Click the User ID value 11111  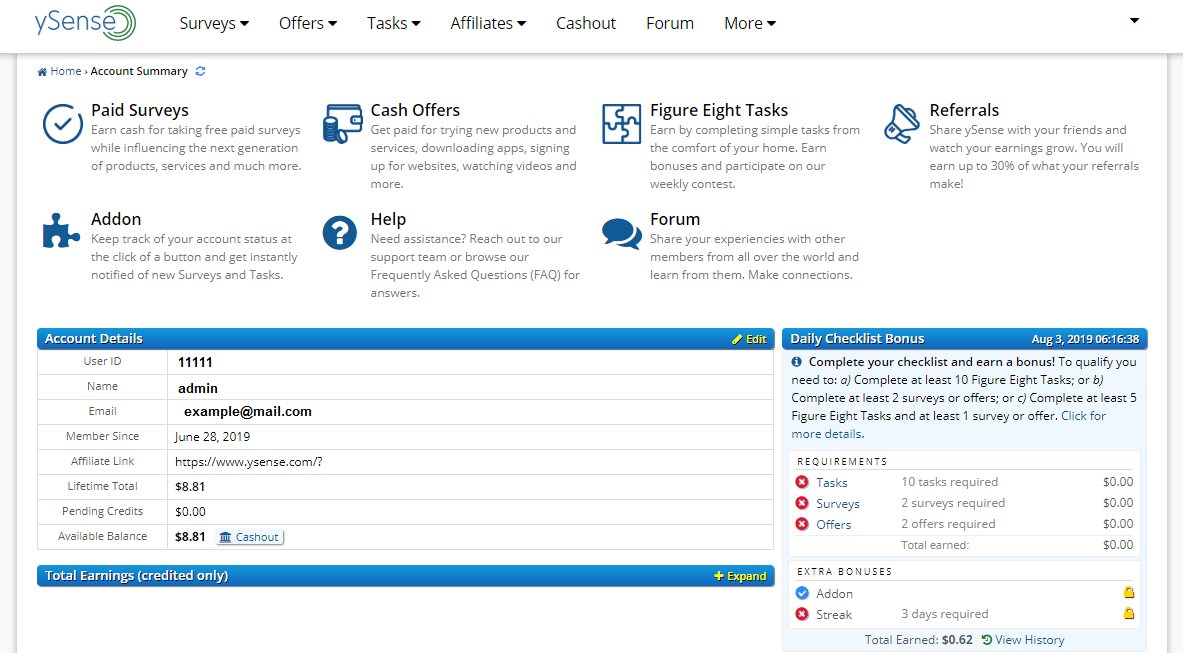195,363
